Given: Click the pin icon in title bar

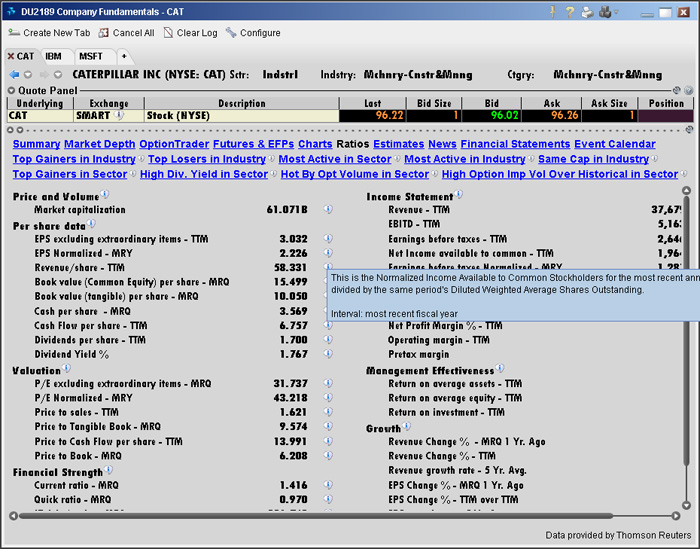Looking at the screenshot, I should click(552, 12).
